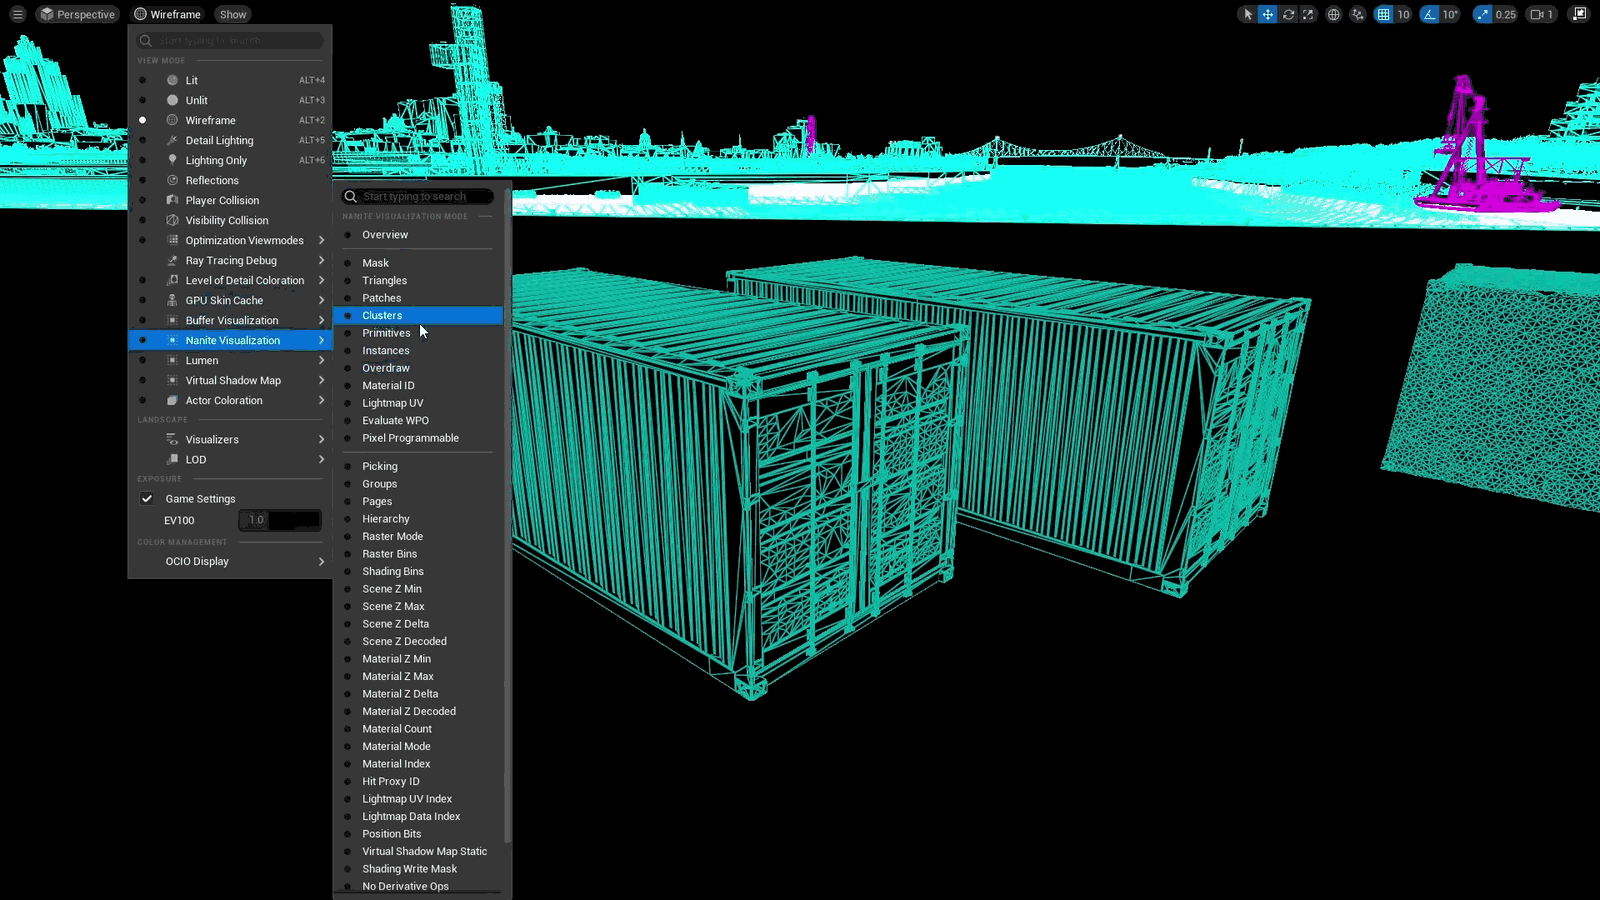Screen dimensions: 1600x900
Task: Open rotation snap value 10° dropdown
Action: point(1450,14)
